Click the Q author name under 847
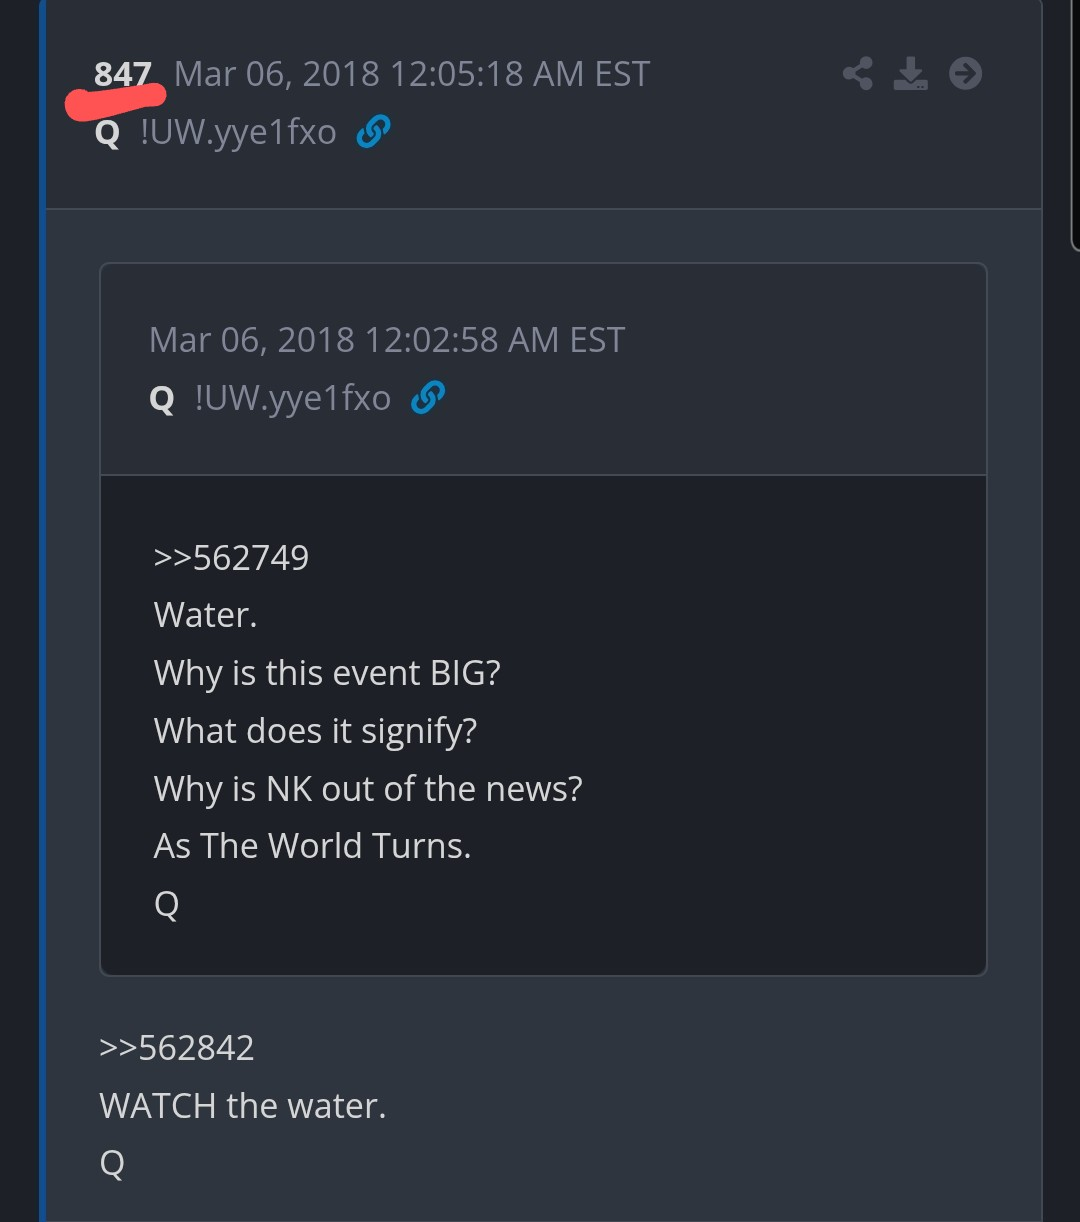This screenshot has width=1080, height=1222. 107,133
